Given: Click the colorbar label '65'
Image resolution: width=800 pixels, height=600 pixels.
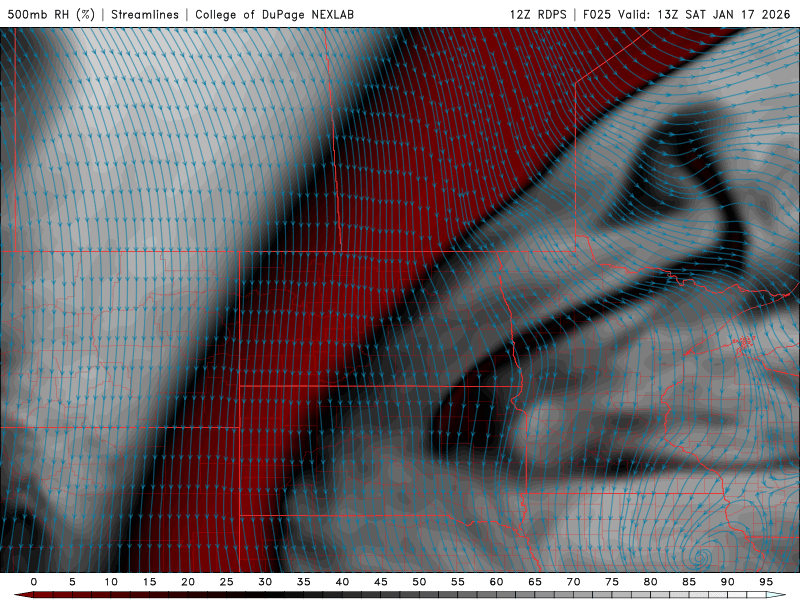Looking at the screenshot, I should pyautogui.click(x=535, y=582).
